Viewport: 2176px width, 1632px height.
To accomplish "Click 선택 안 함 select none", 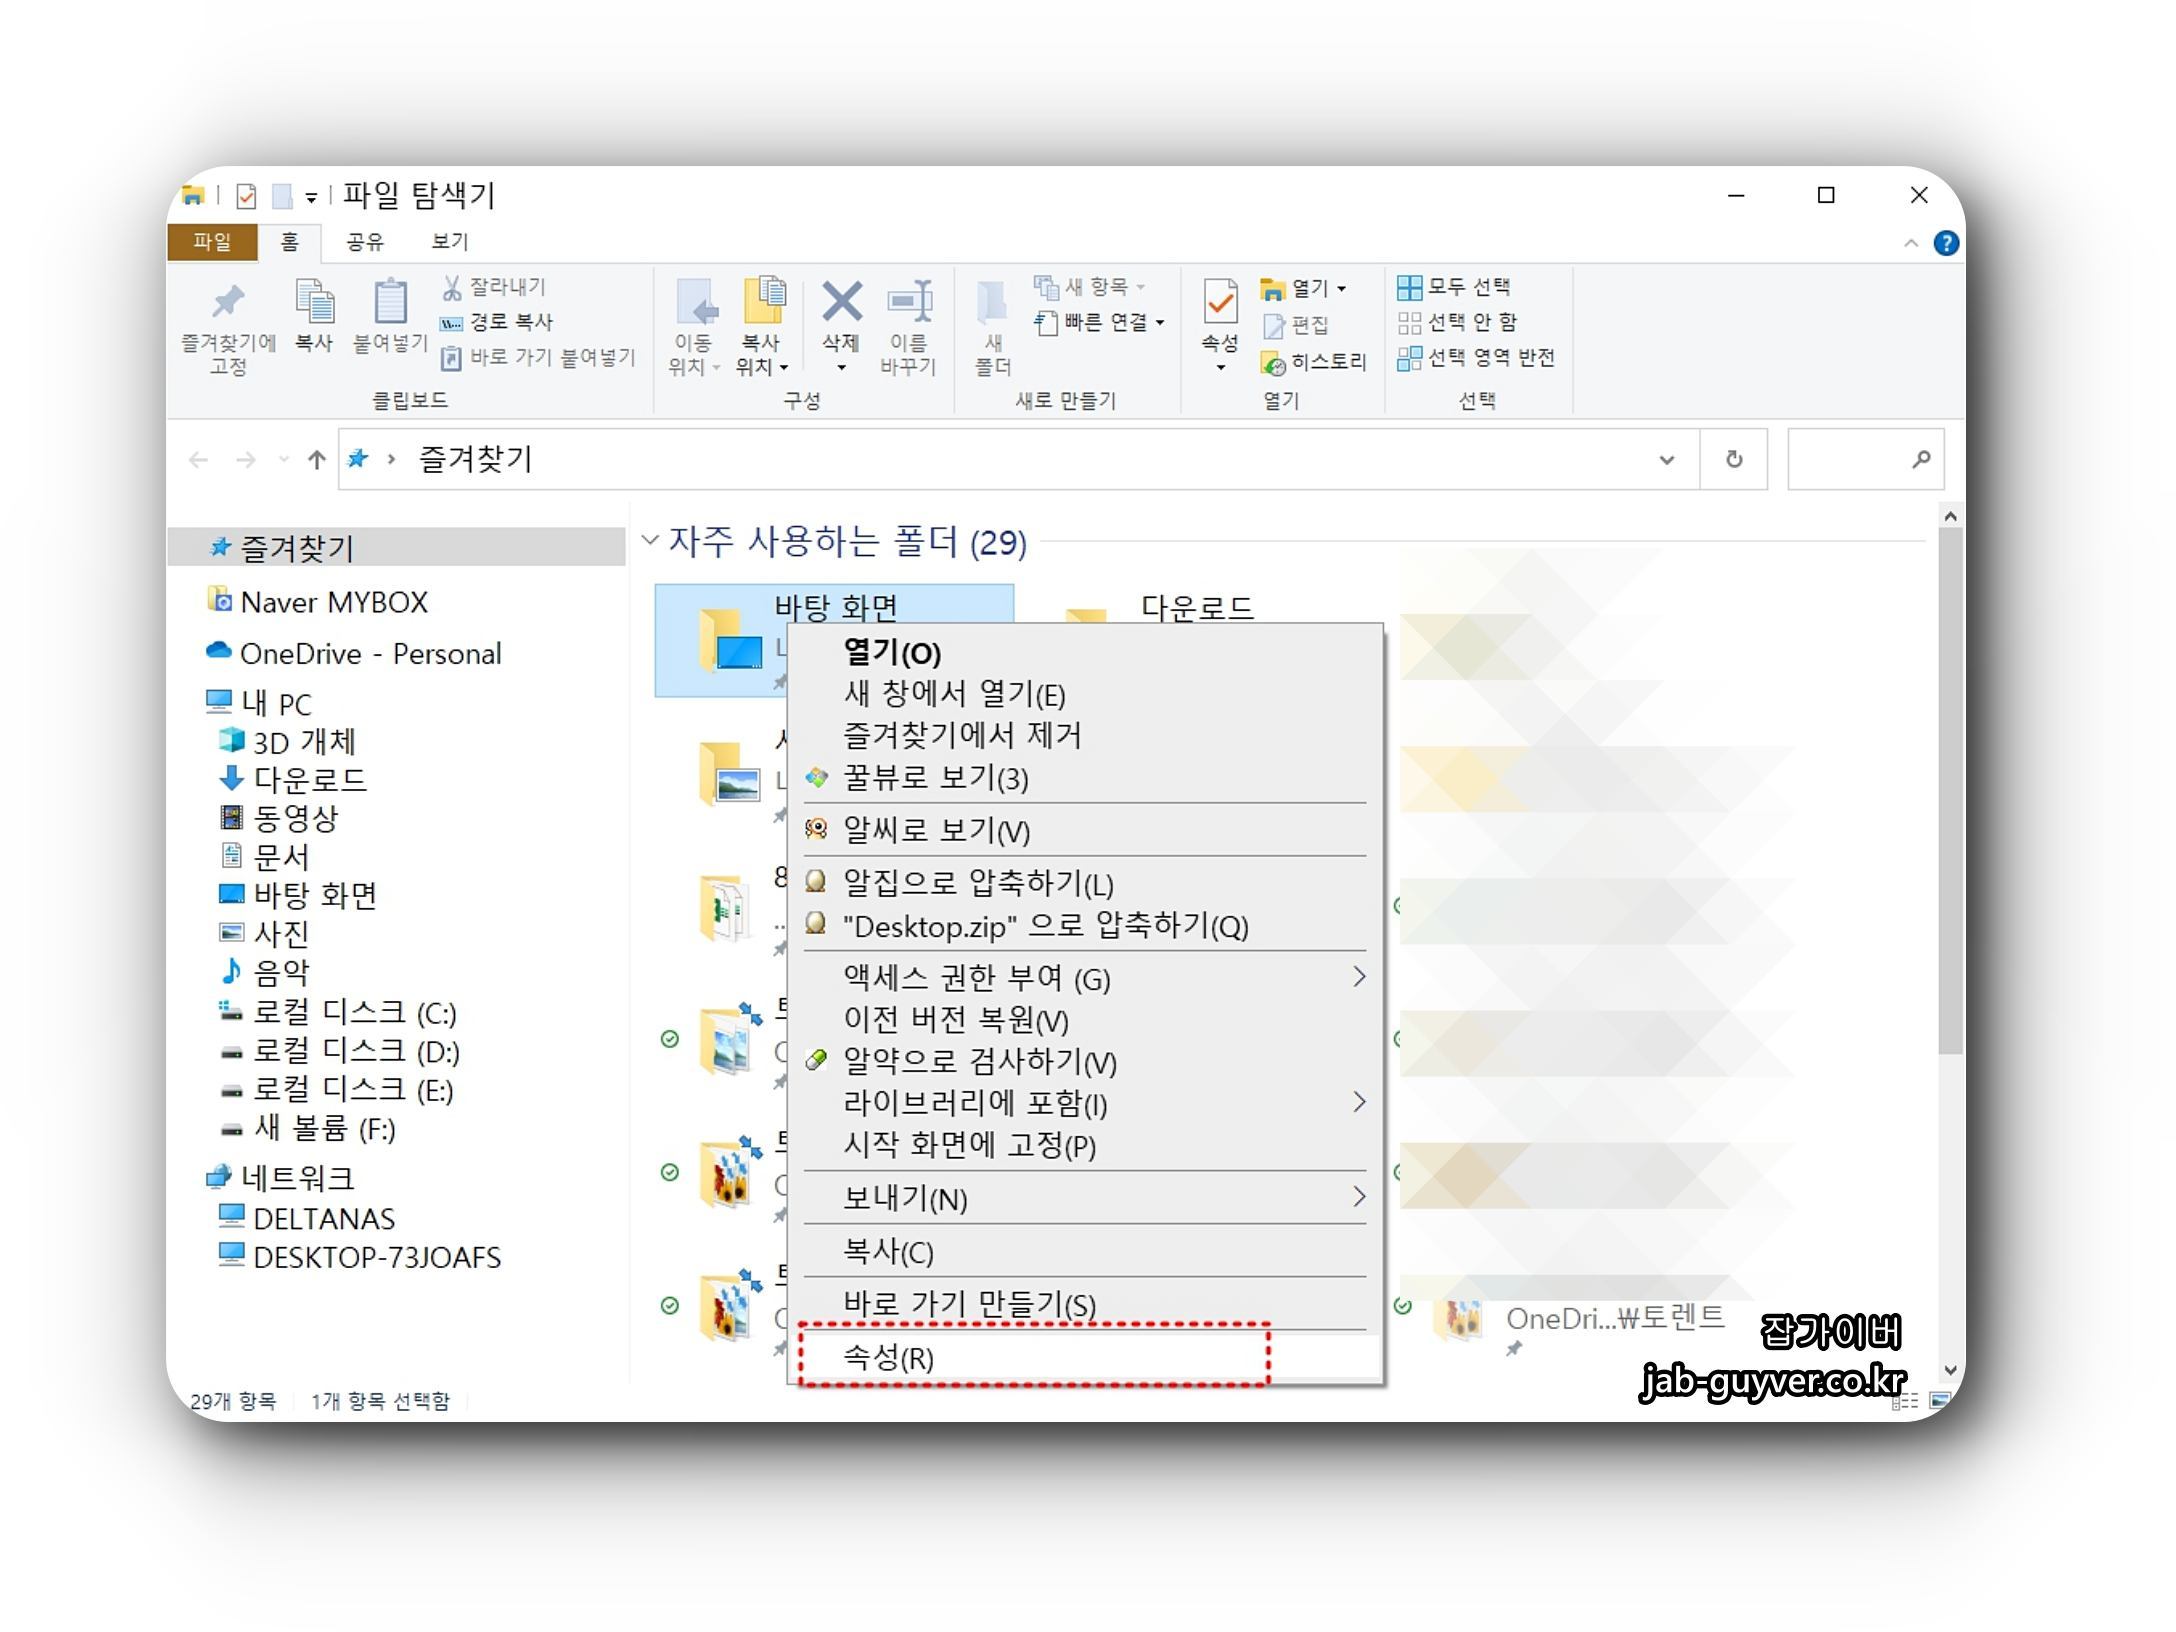I will tap(1457, 323).
